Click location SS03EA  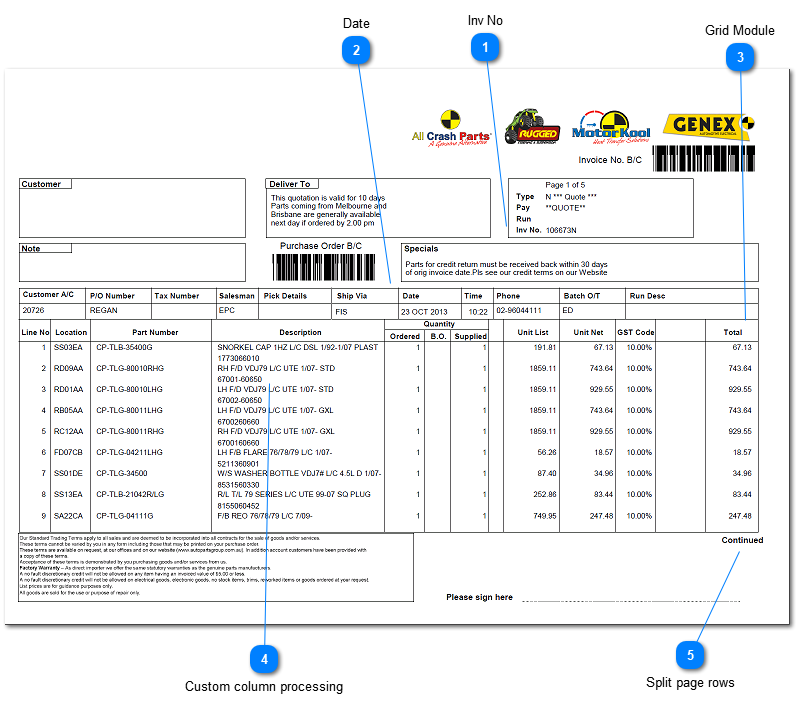pos(68,348)
